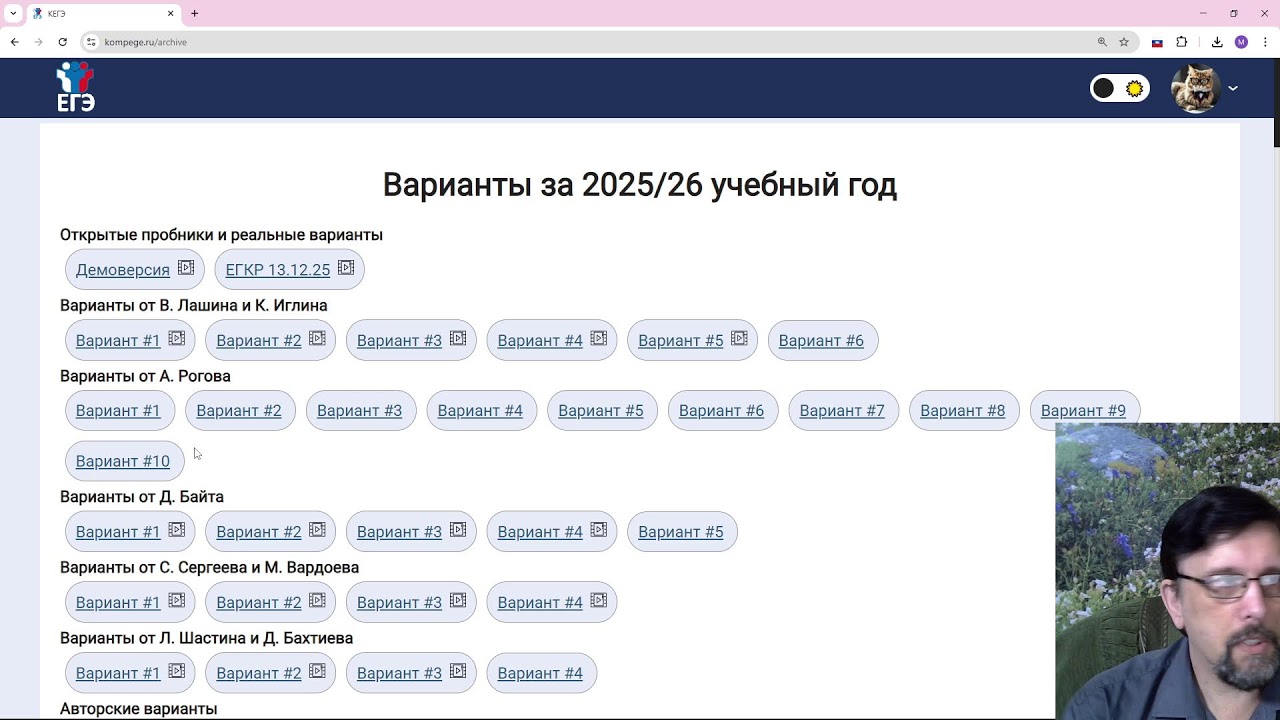The height and width of the screenshot is (720, 1280).
Task: Open the browser zoom magnifier icon
Action: click(x=1102, y=42)
